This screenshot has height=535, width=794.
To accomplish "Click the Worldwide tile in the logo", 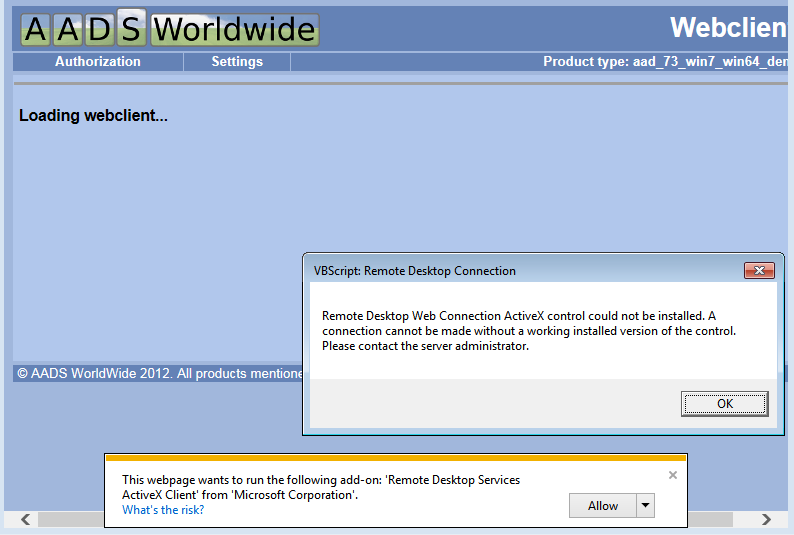I will click(234, 30).
